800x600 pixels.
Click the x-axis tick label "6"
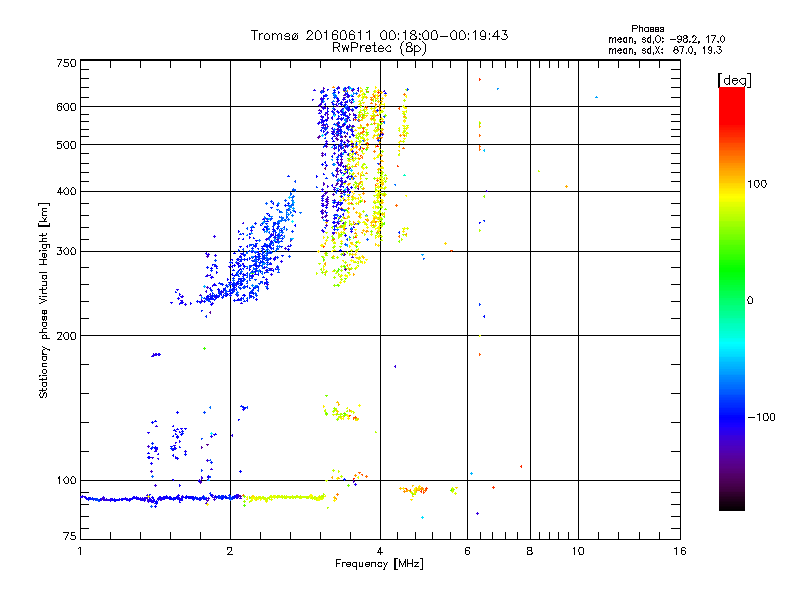[467, 551]
